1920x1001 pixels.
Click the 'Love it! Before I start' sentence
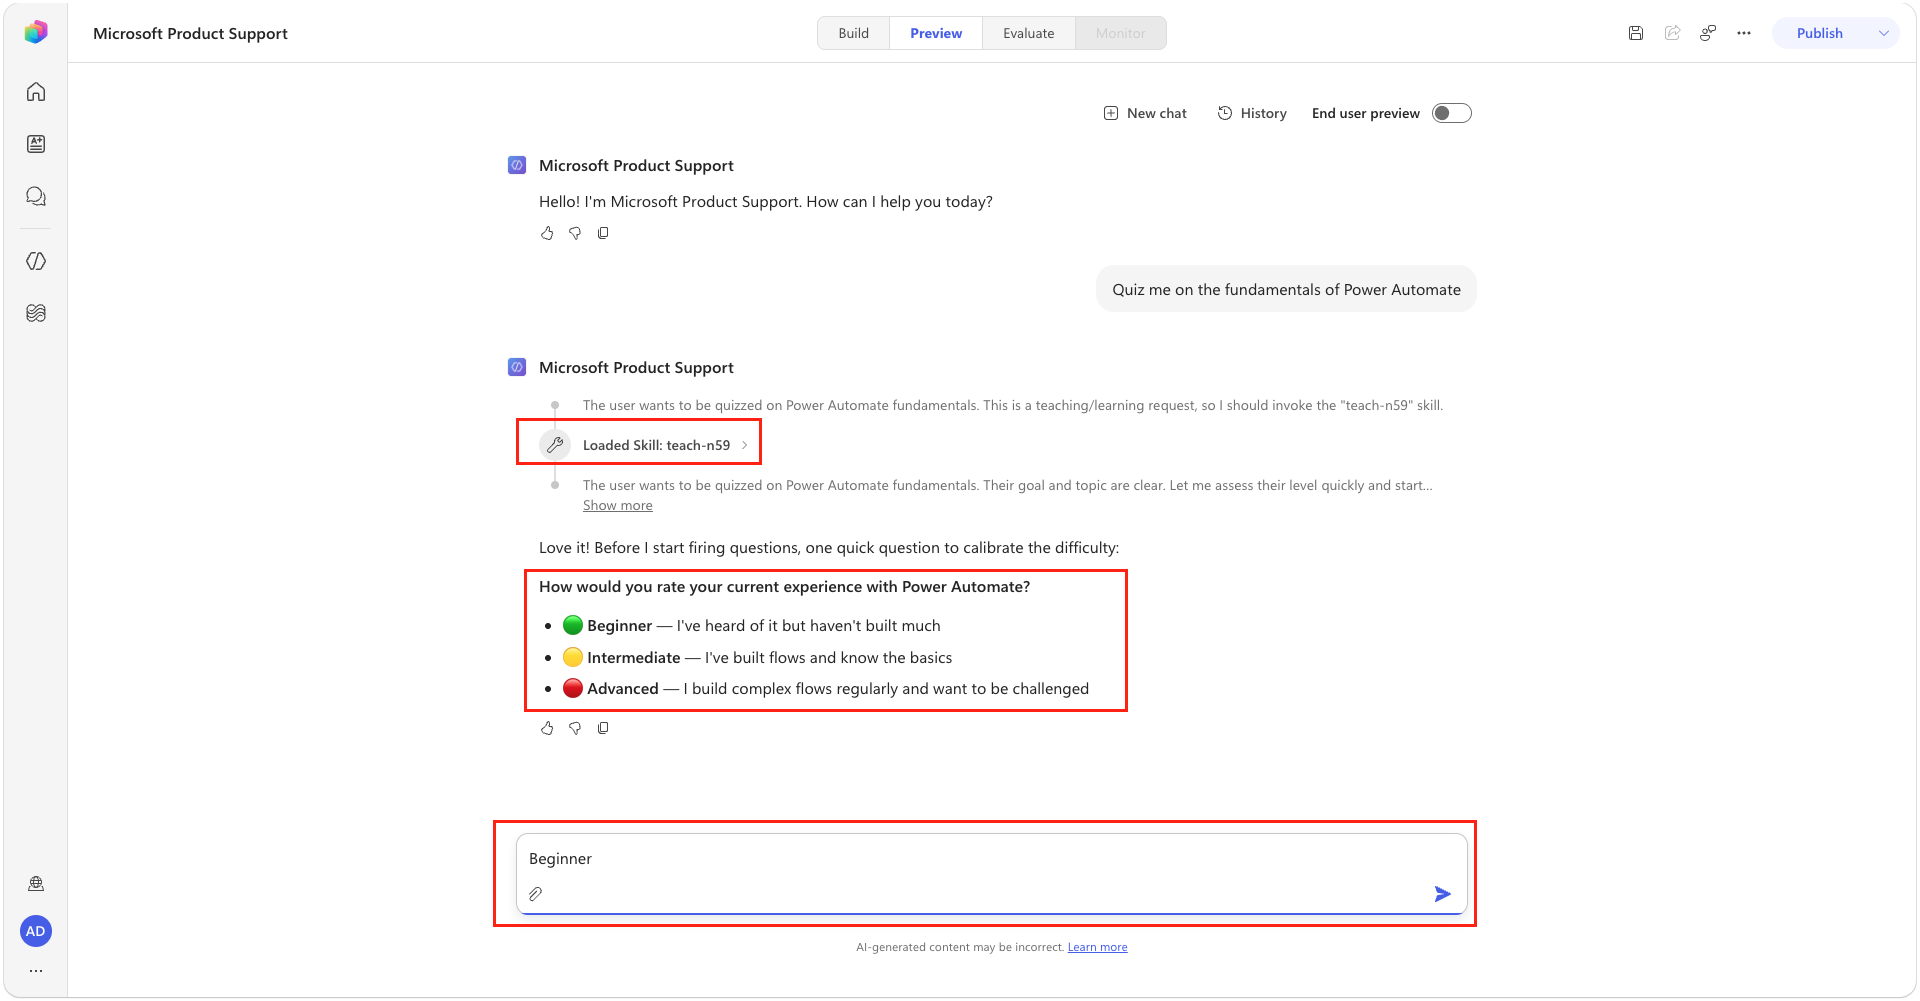(x=829, y=548)
